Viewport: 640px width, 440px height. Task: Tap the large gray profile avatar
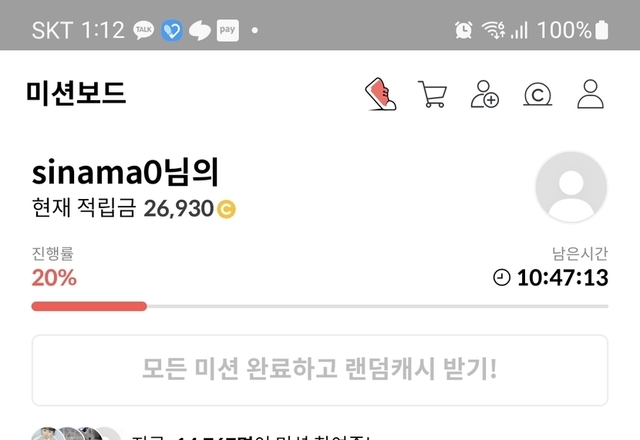tap(571, 187)
